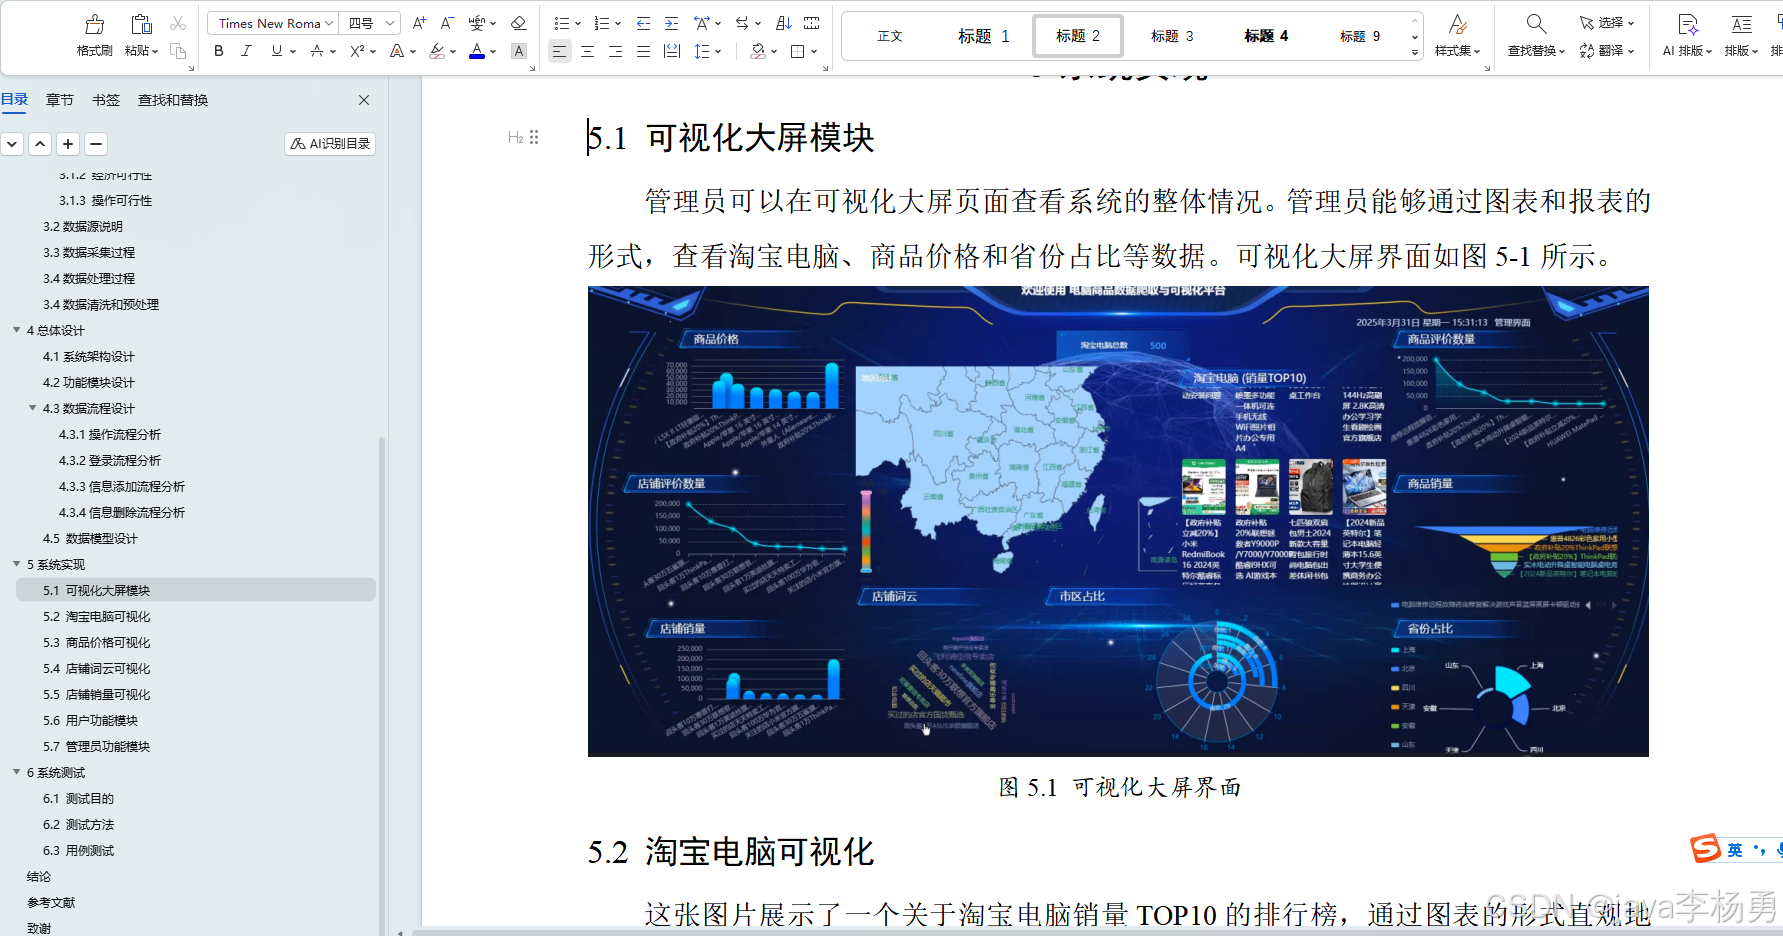1783x936 pixels.
Task: Toggle Bold formatting
Action: (x=219, y=51)
